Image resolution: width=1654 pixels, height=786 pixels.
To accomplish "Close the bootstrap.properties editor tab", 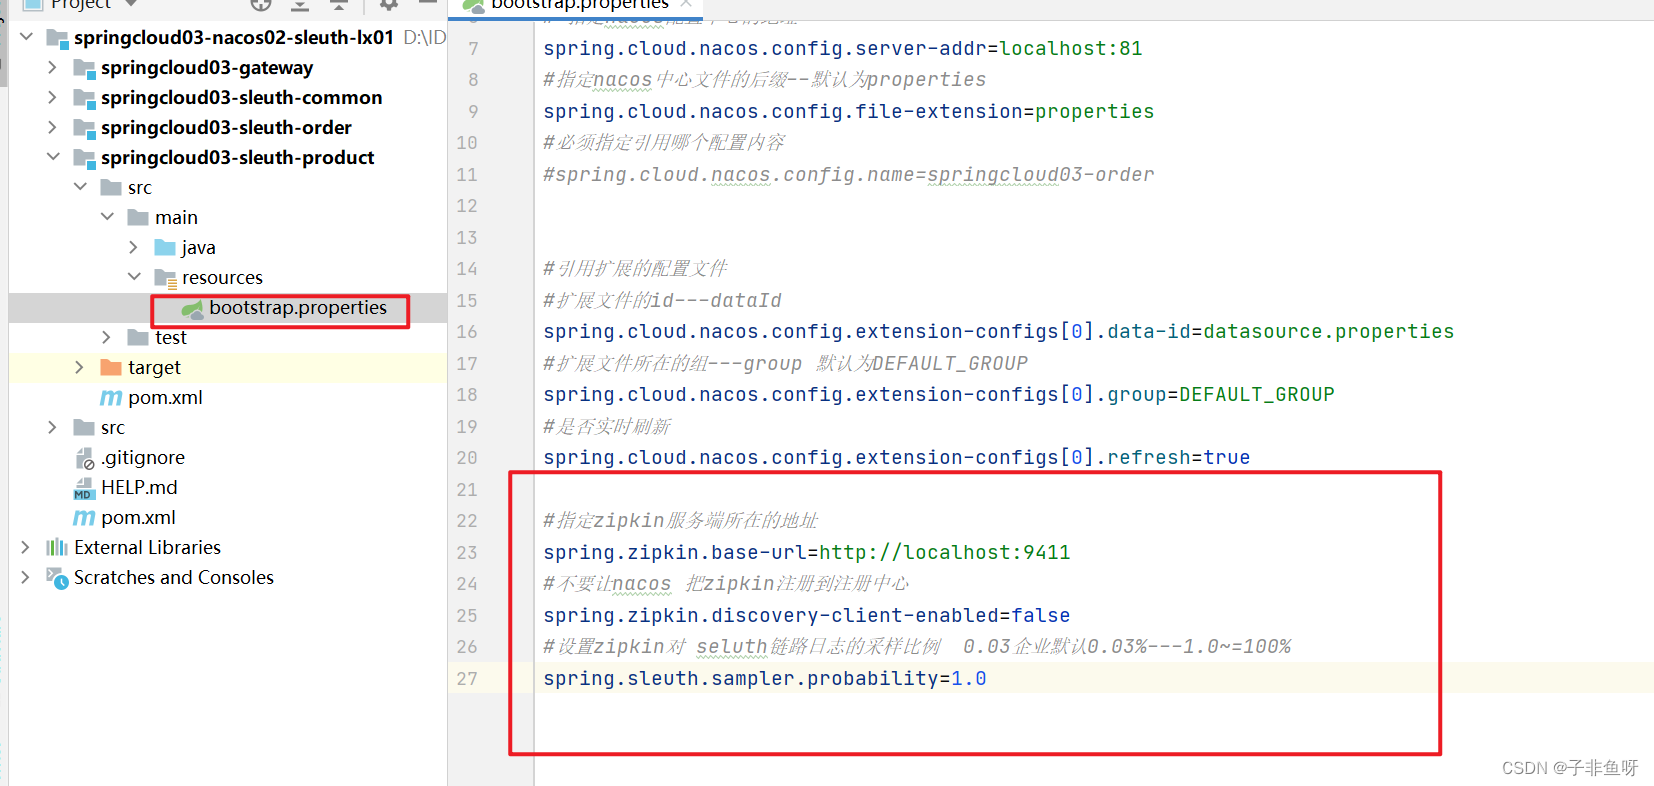I will (x=686, y=3).
